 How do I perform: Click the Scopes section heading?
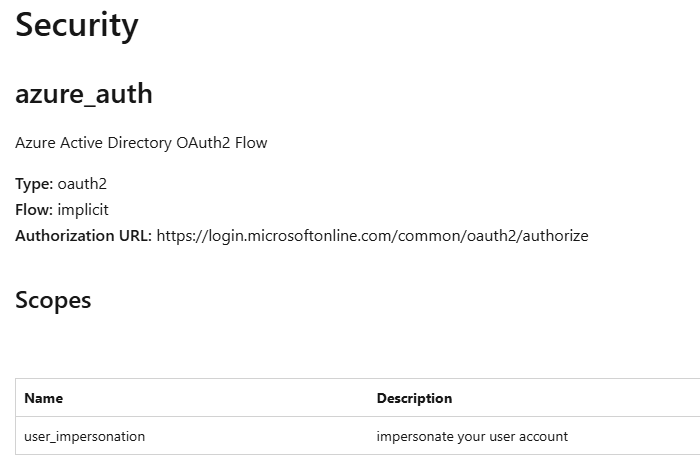[53, 300]
